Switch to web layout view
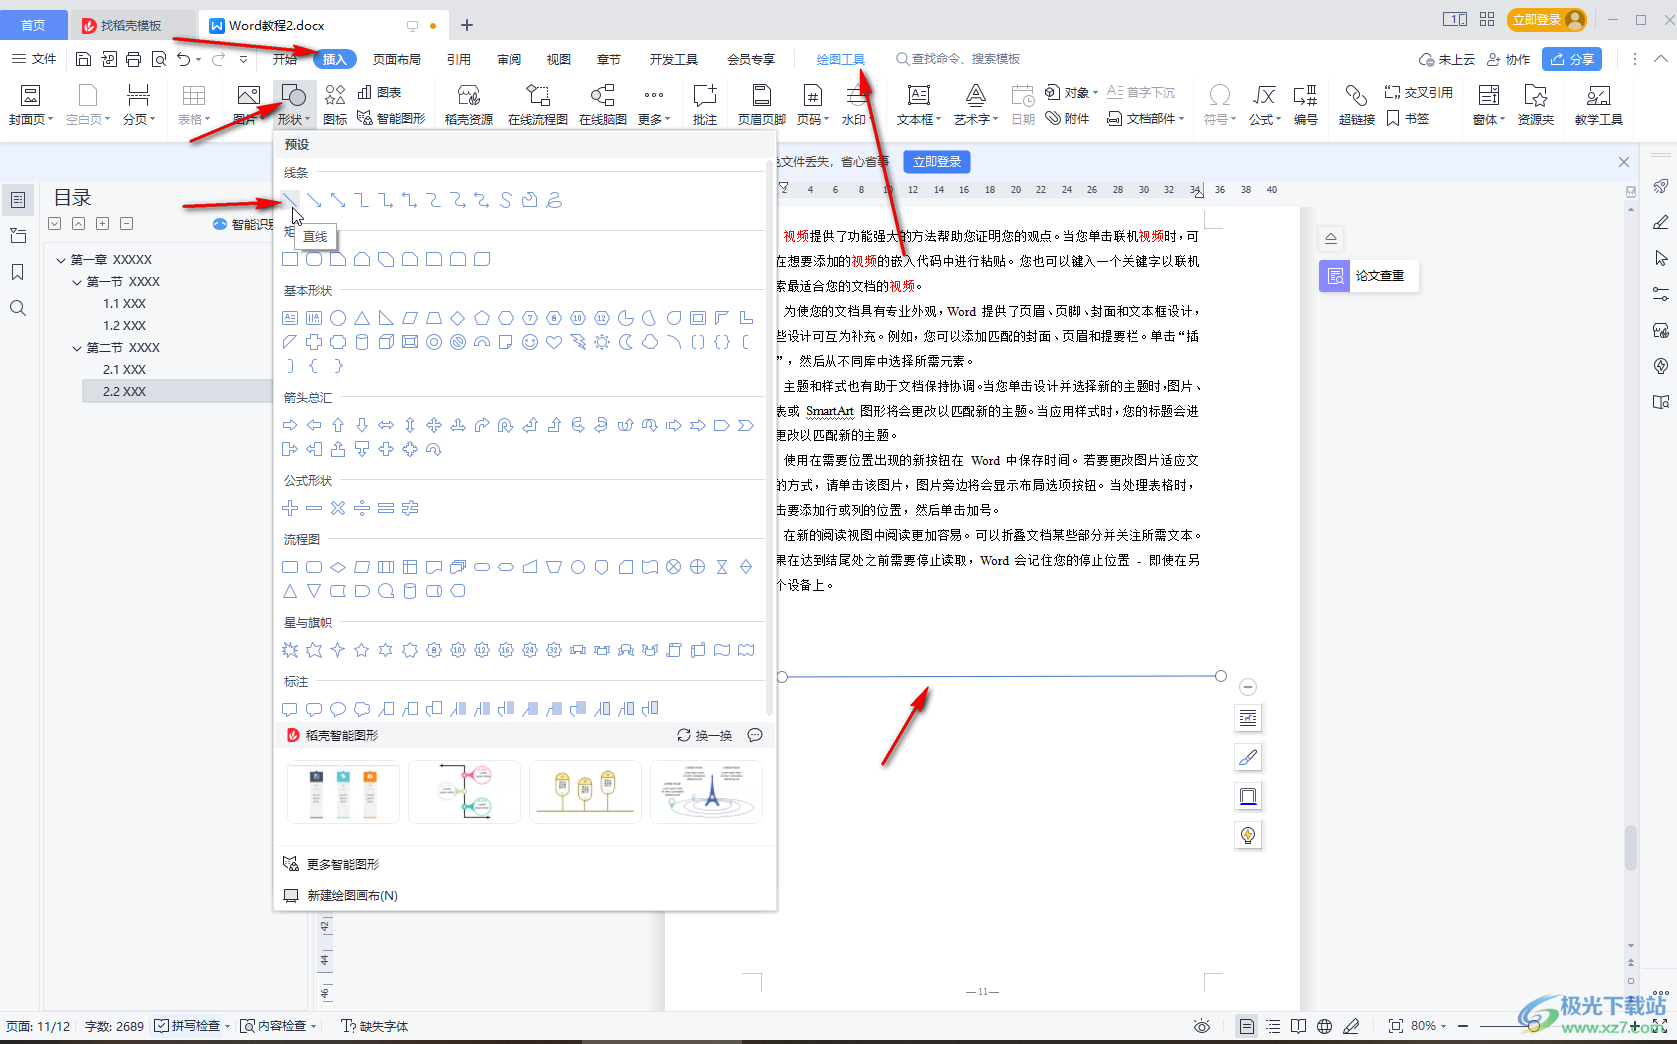Viewport: 1677px width, 1044px height. point(1325,1026)
